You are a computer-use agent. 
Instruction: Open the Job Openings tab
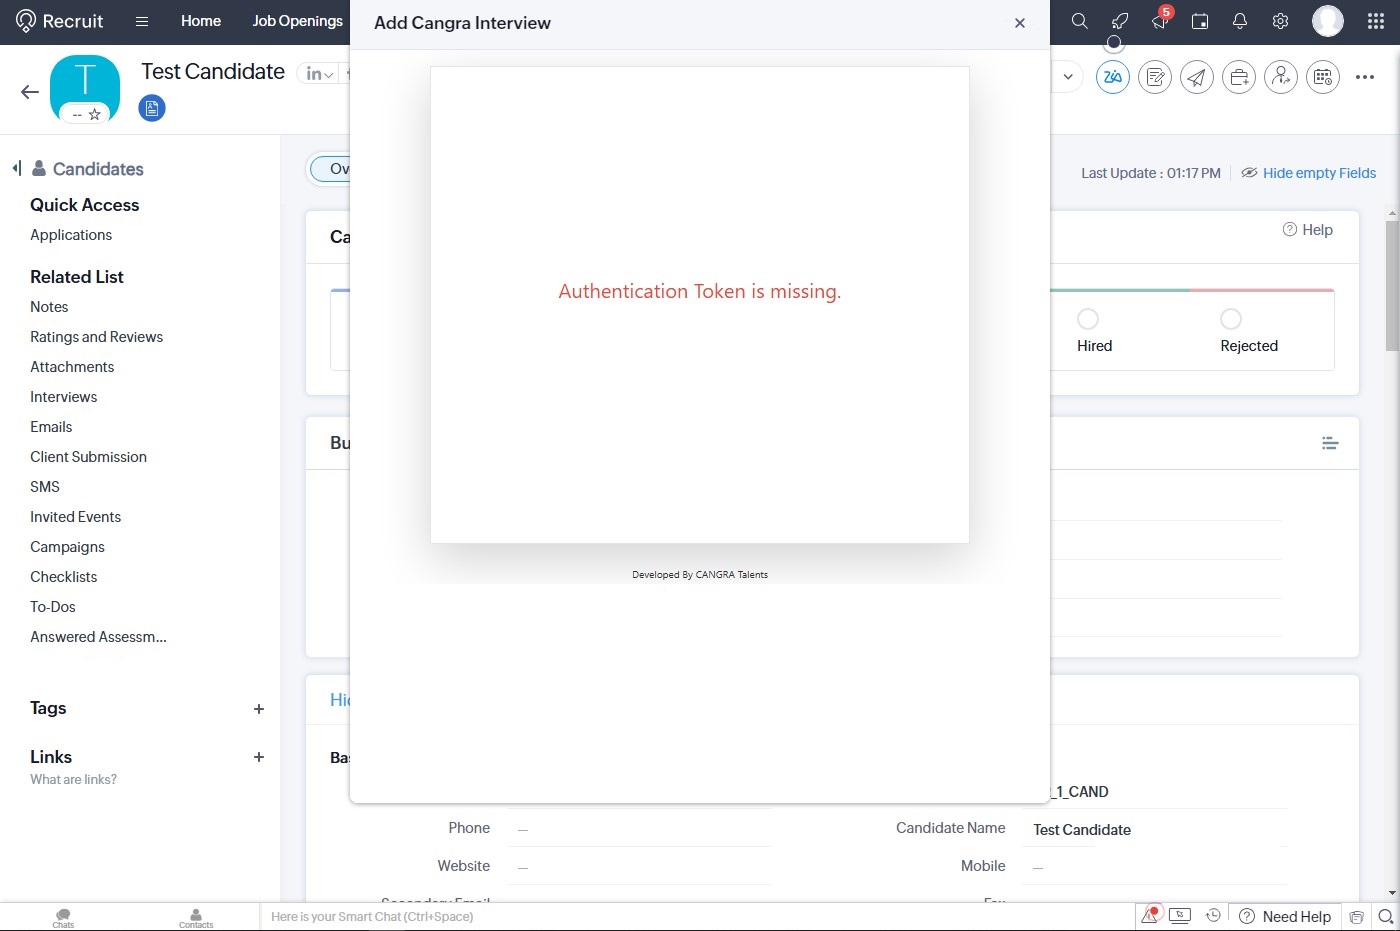297,21
